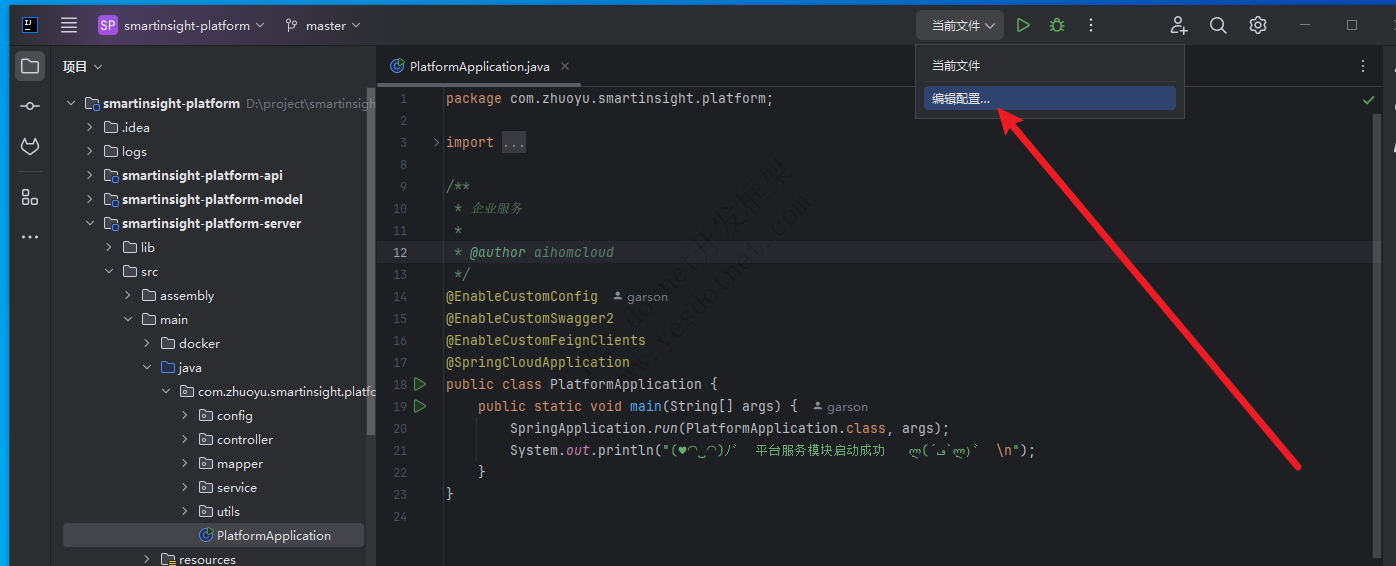This screenshot has width=1396, height=566.
Task: Click IntelliJ IDEA logo icon
Action: click(30, 25)
